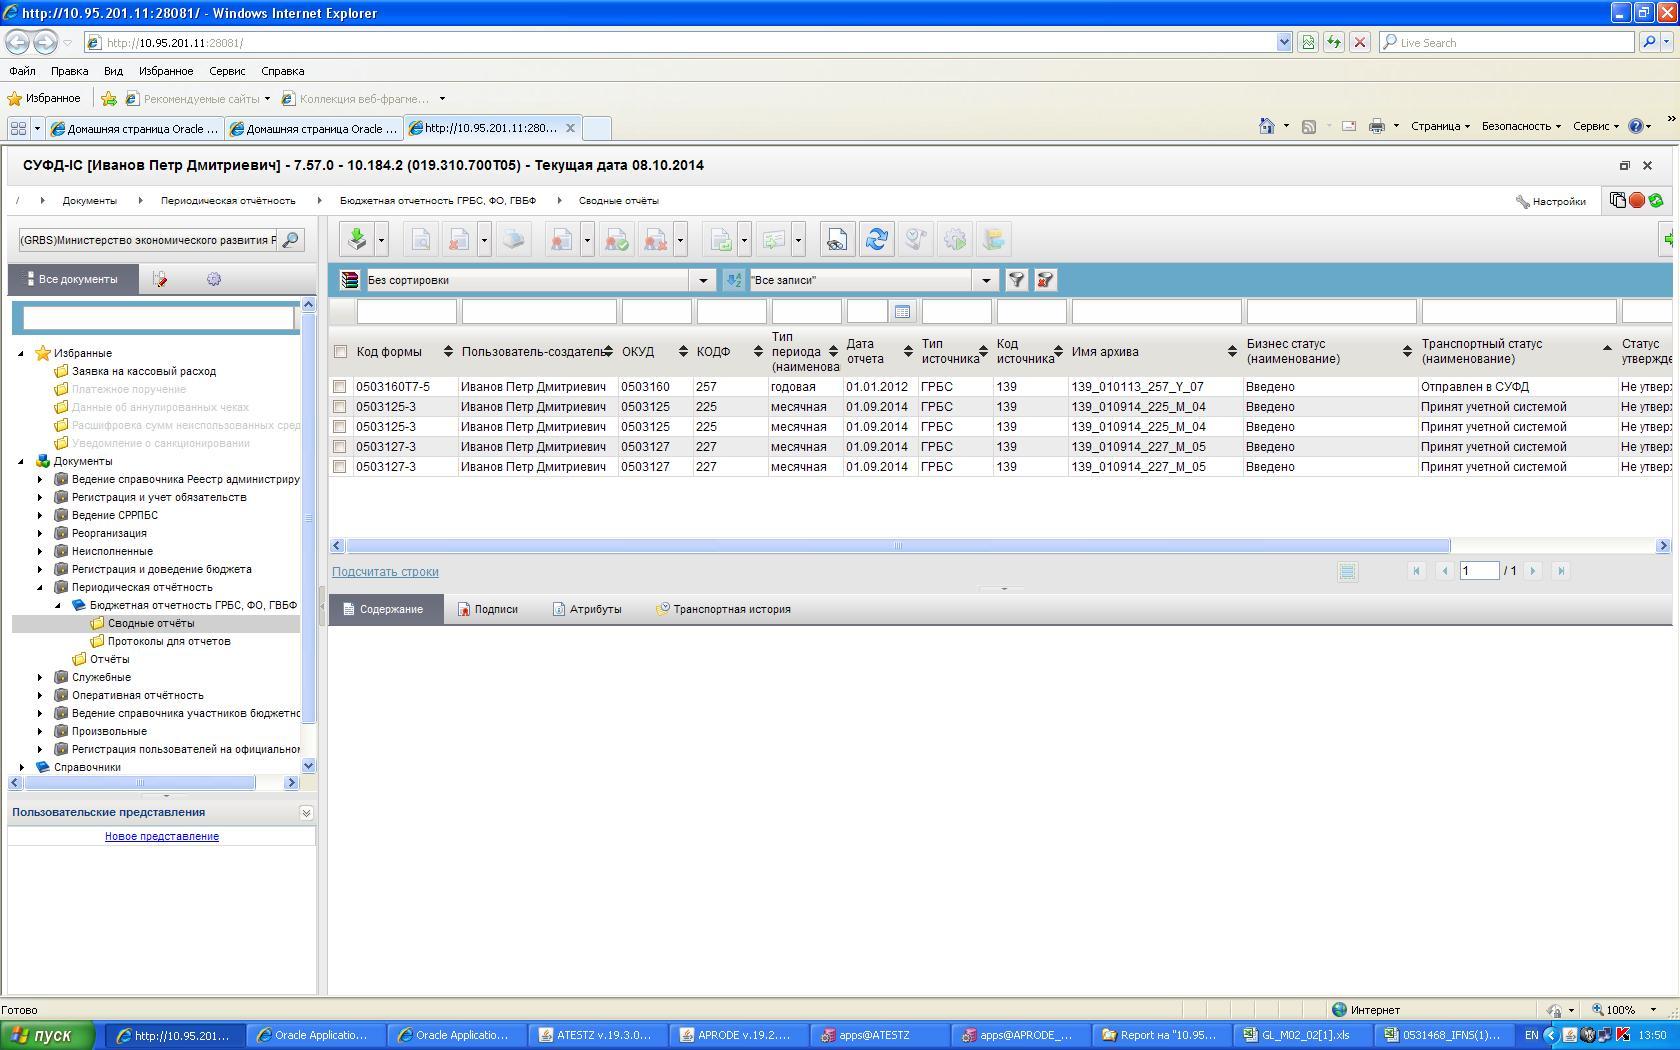Click the document preview binoculars icon
The width and height of the screenshot is (1680, 1050).
[836, 240]
